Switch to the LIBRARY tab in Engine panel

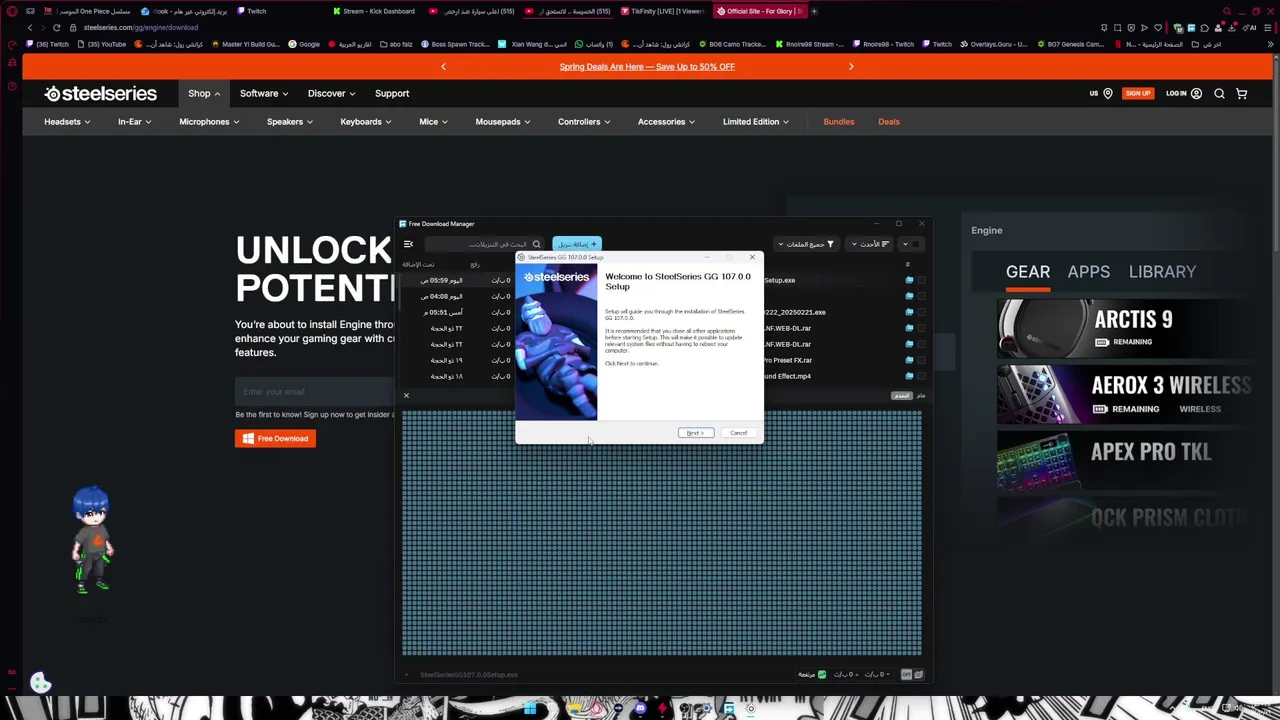(1162, 272)
